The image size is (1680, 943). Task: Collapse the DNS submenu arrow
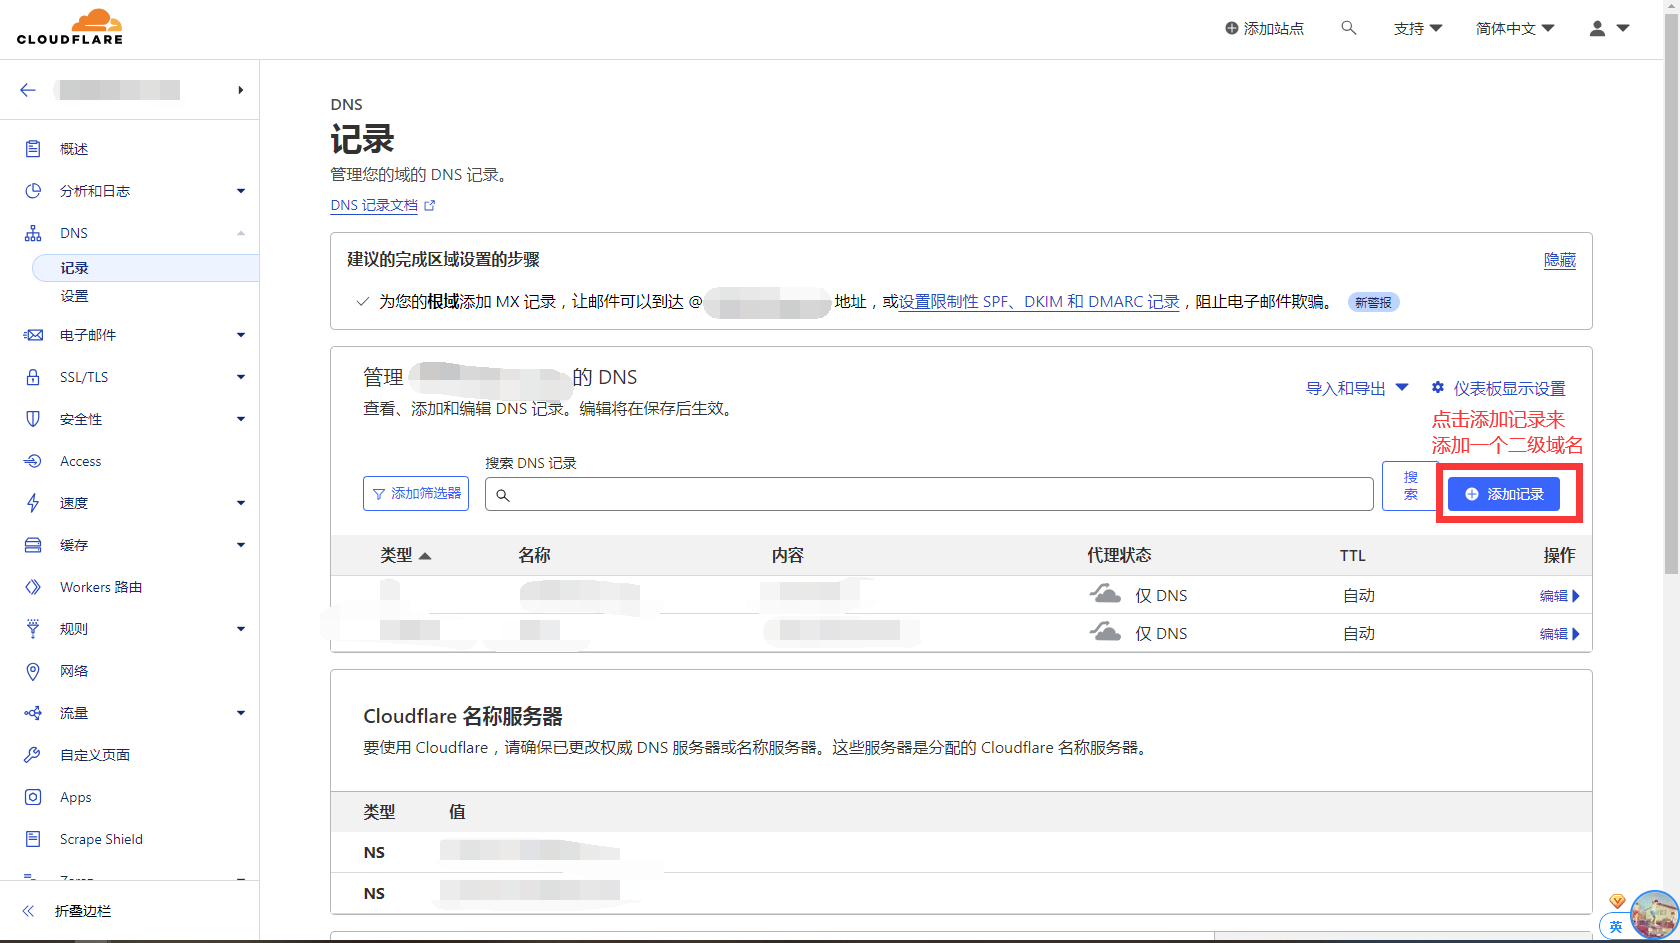241,233
